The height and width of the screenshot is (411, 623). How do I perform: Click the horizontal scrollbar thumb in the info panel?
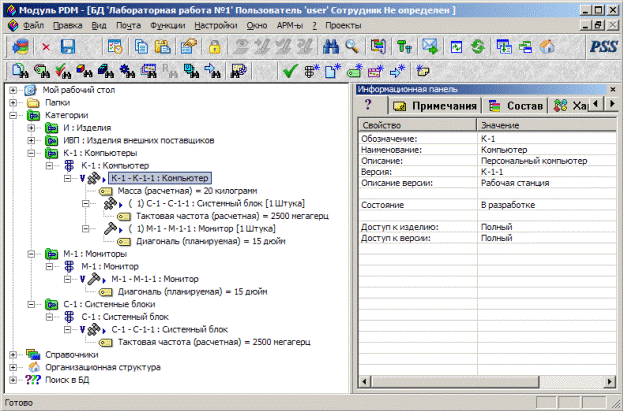click(x=455, y=382)
